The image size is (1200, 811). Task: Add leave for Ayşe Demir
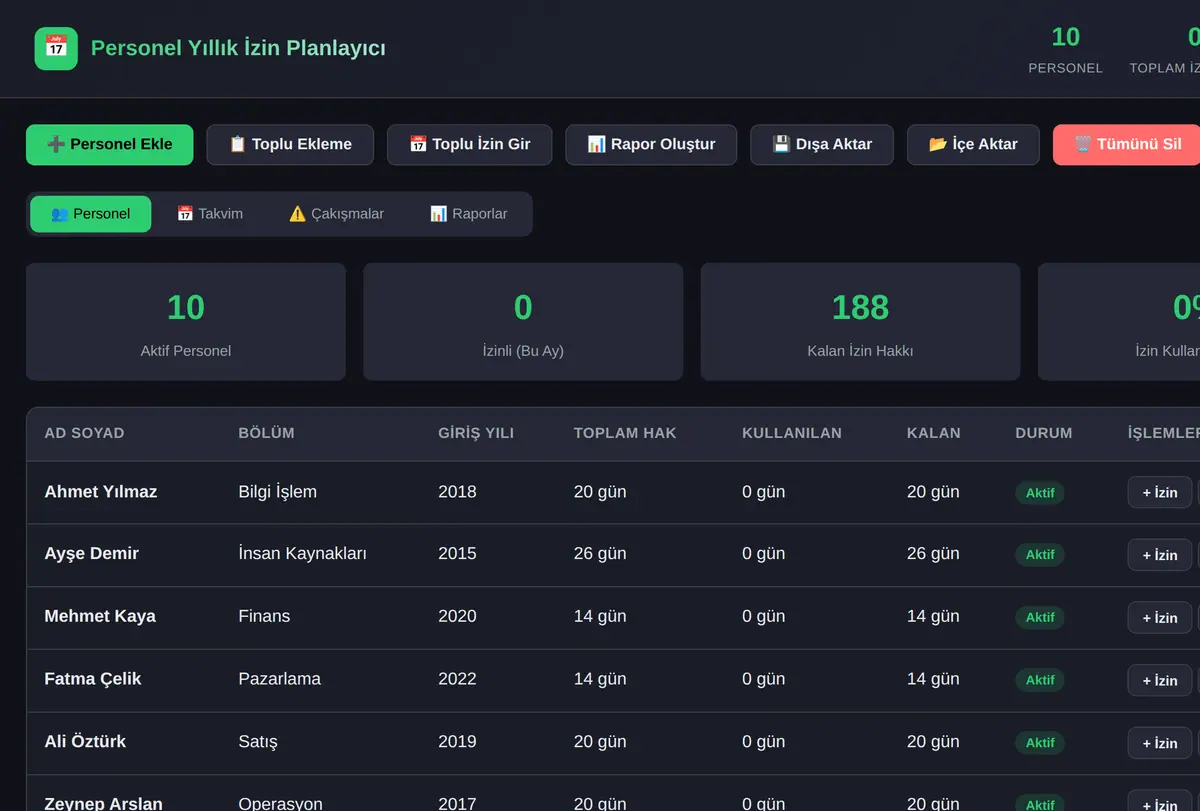tap(1160, 555)
